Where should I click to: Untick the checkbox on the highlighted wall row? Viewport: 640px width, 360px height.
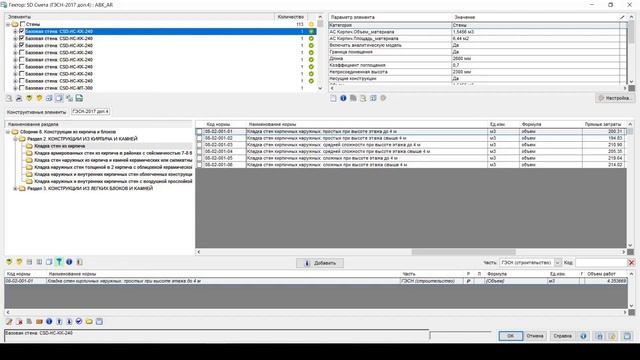tap(22, 31)
